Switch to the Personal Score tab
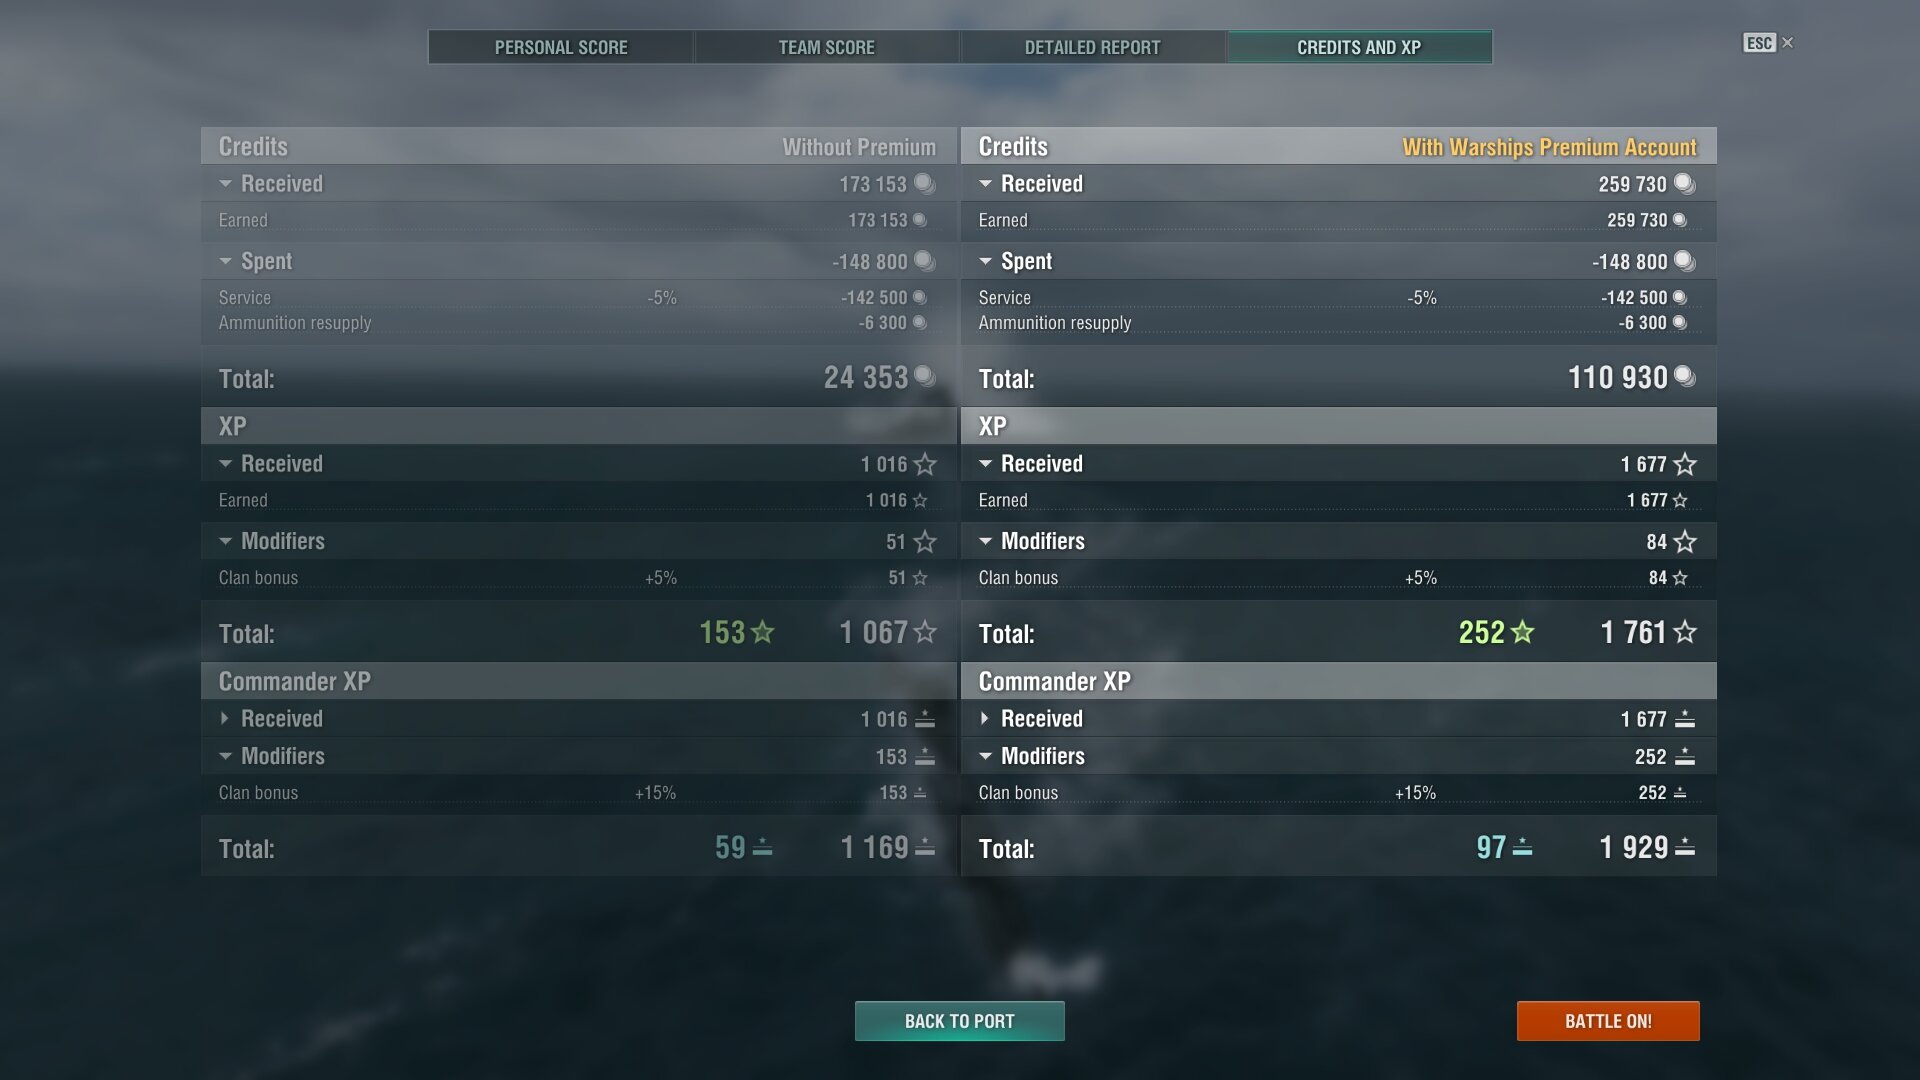Screen dimensions: 1920x1080 click(561, 47)
